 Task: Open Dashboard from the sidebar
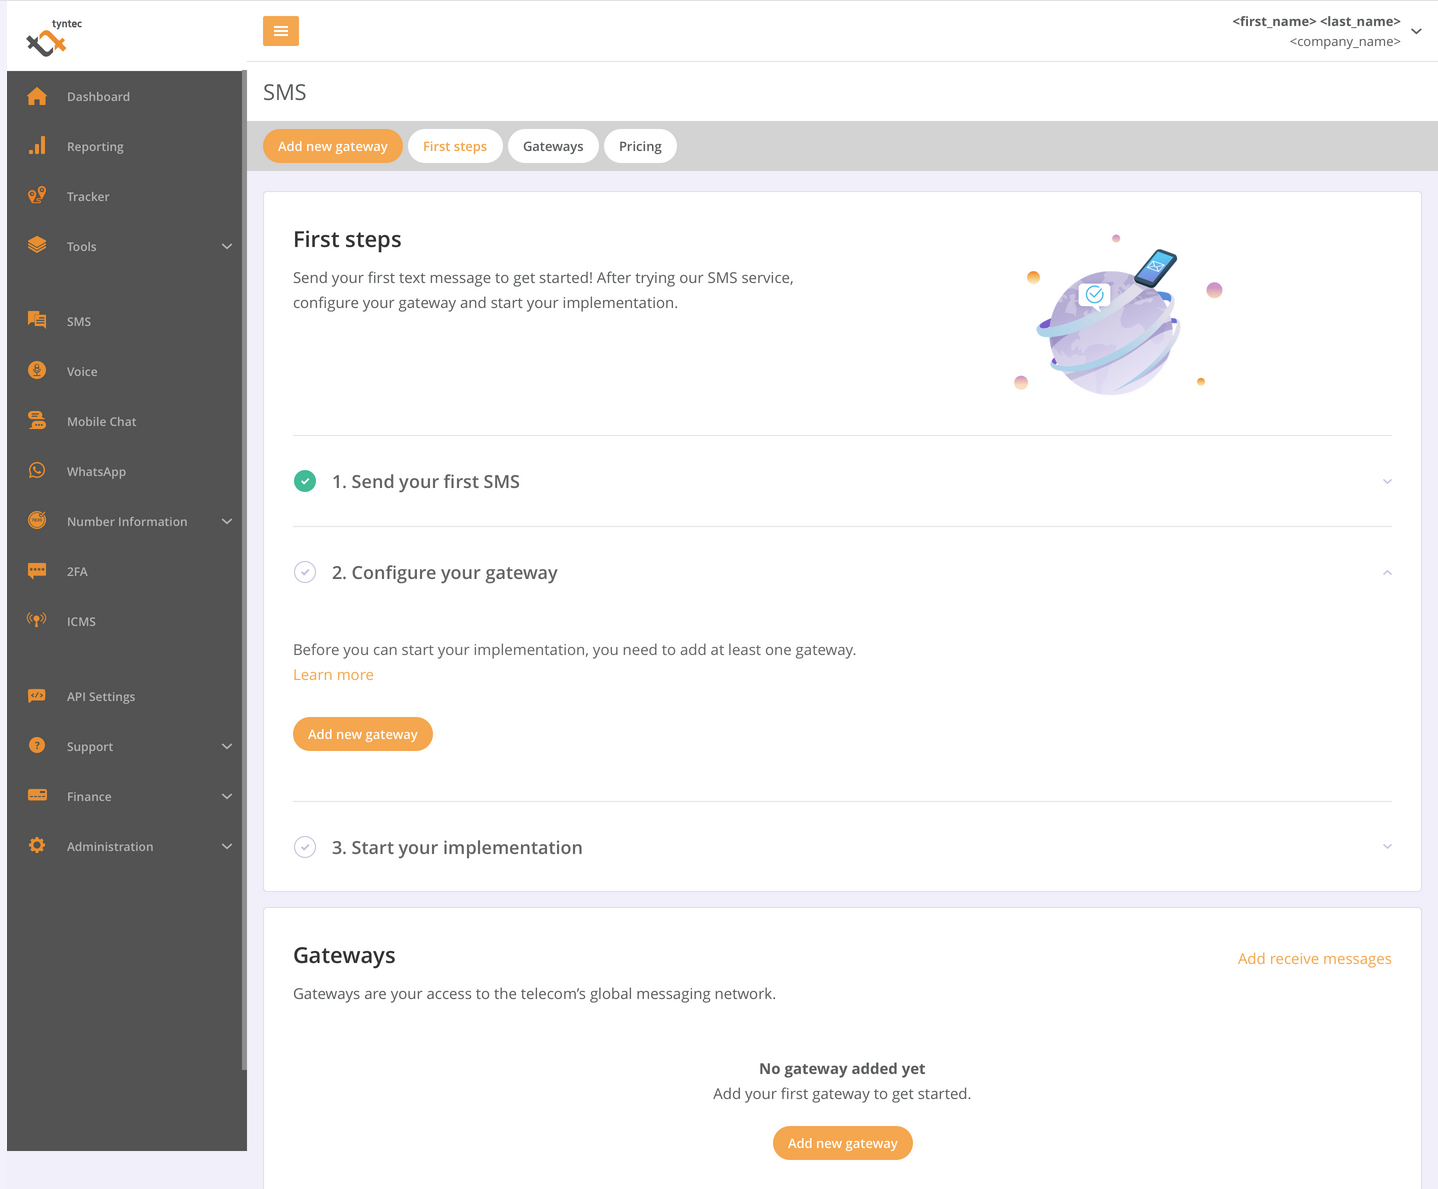(98, 96)
